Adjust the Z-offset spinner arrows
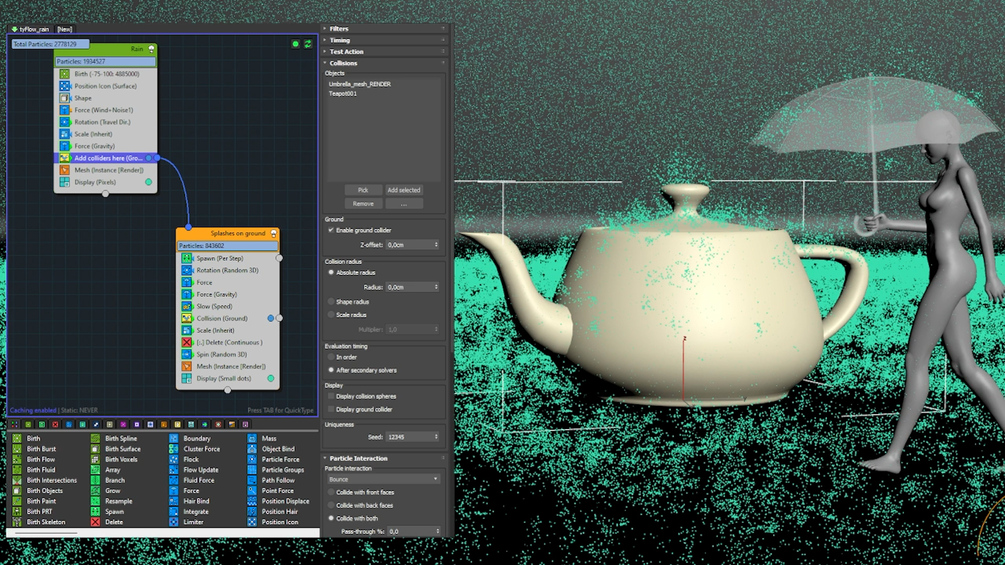Screen dimensions: 1005x565 click(x=436, y=245)
